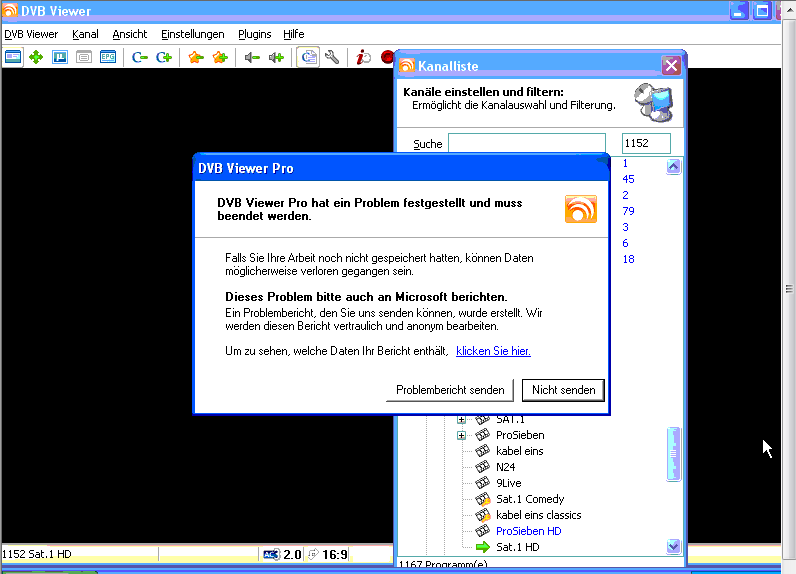This screenshot has height=574, width=796.
Task: Click the Kanalliste title bar icon
Action: [x=407, y=65]
